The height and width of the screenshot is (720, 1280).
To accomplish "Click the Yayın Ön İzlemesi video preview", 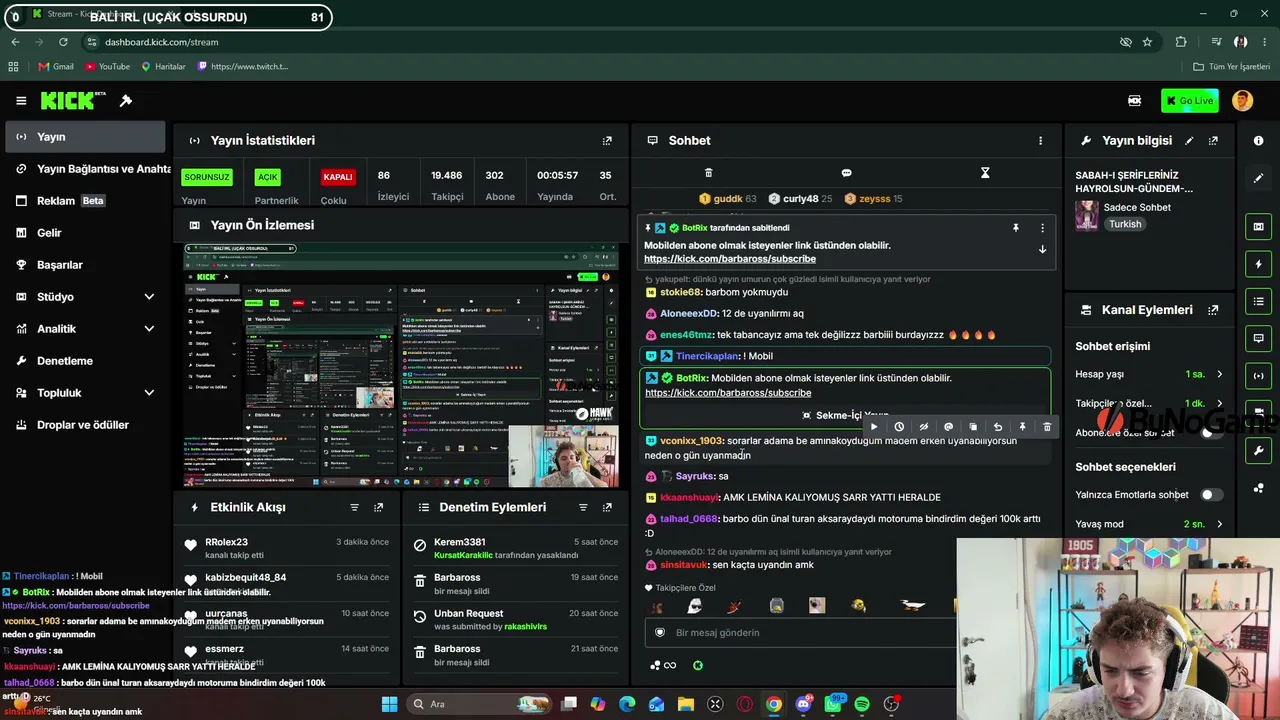I will [x=401, y=365].
